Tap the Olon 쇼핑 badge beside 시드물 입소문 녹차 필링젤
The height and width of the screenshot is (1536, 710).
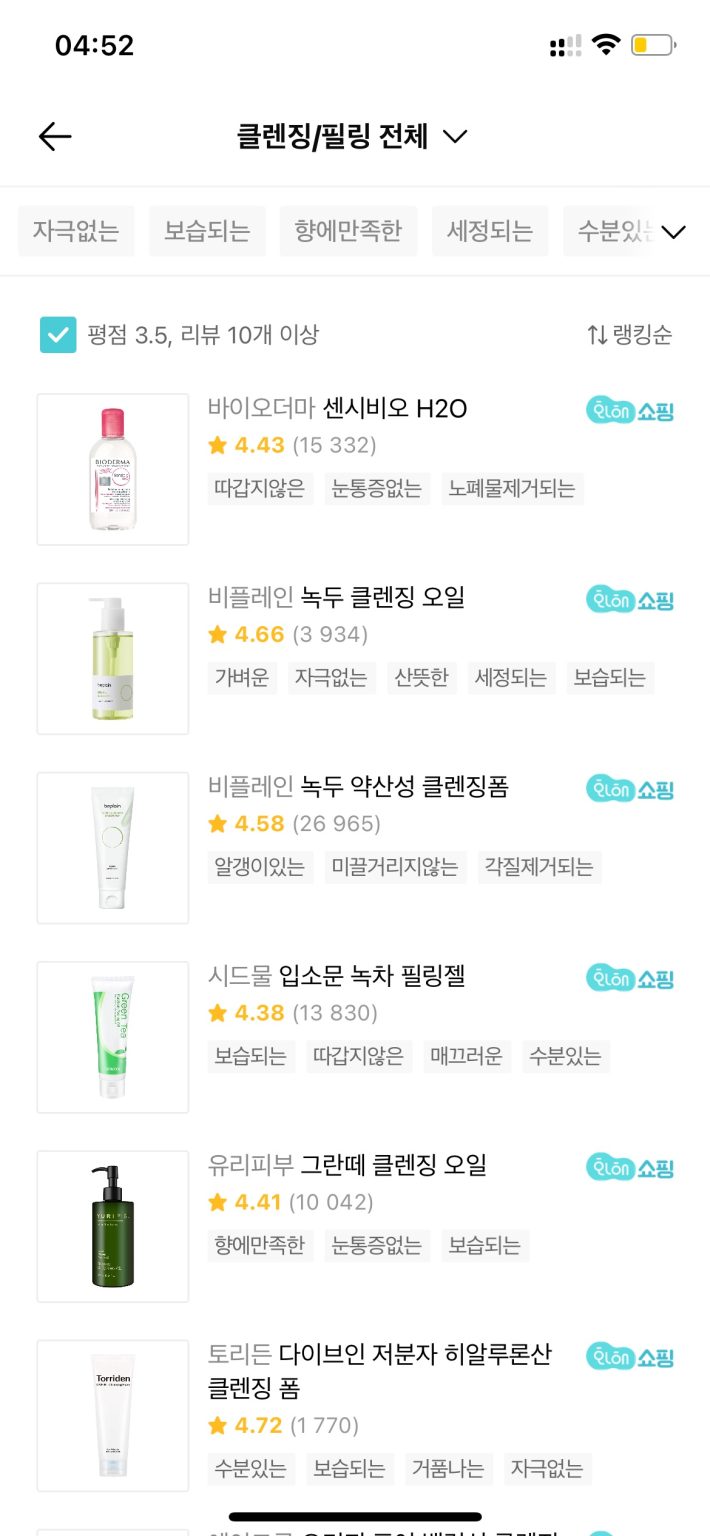[x=629, y=978]
